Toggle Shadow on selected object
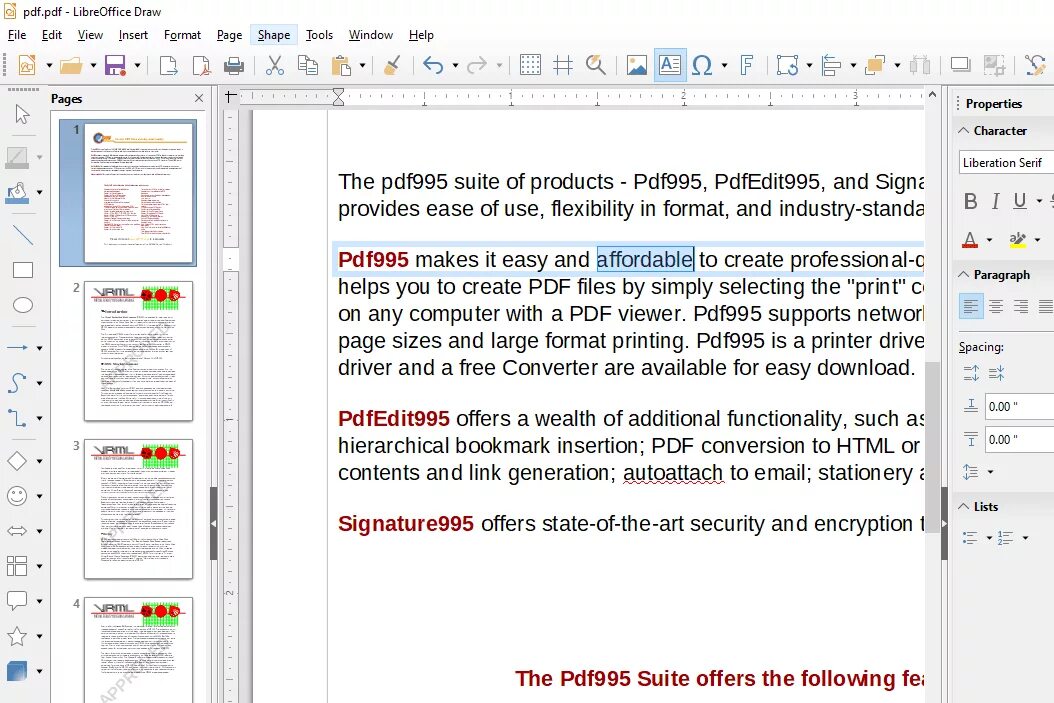This screenshot has height=703, width=1054. point(961,65)
